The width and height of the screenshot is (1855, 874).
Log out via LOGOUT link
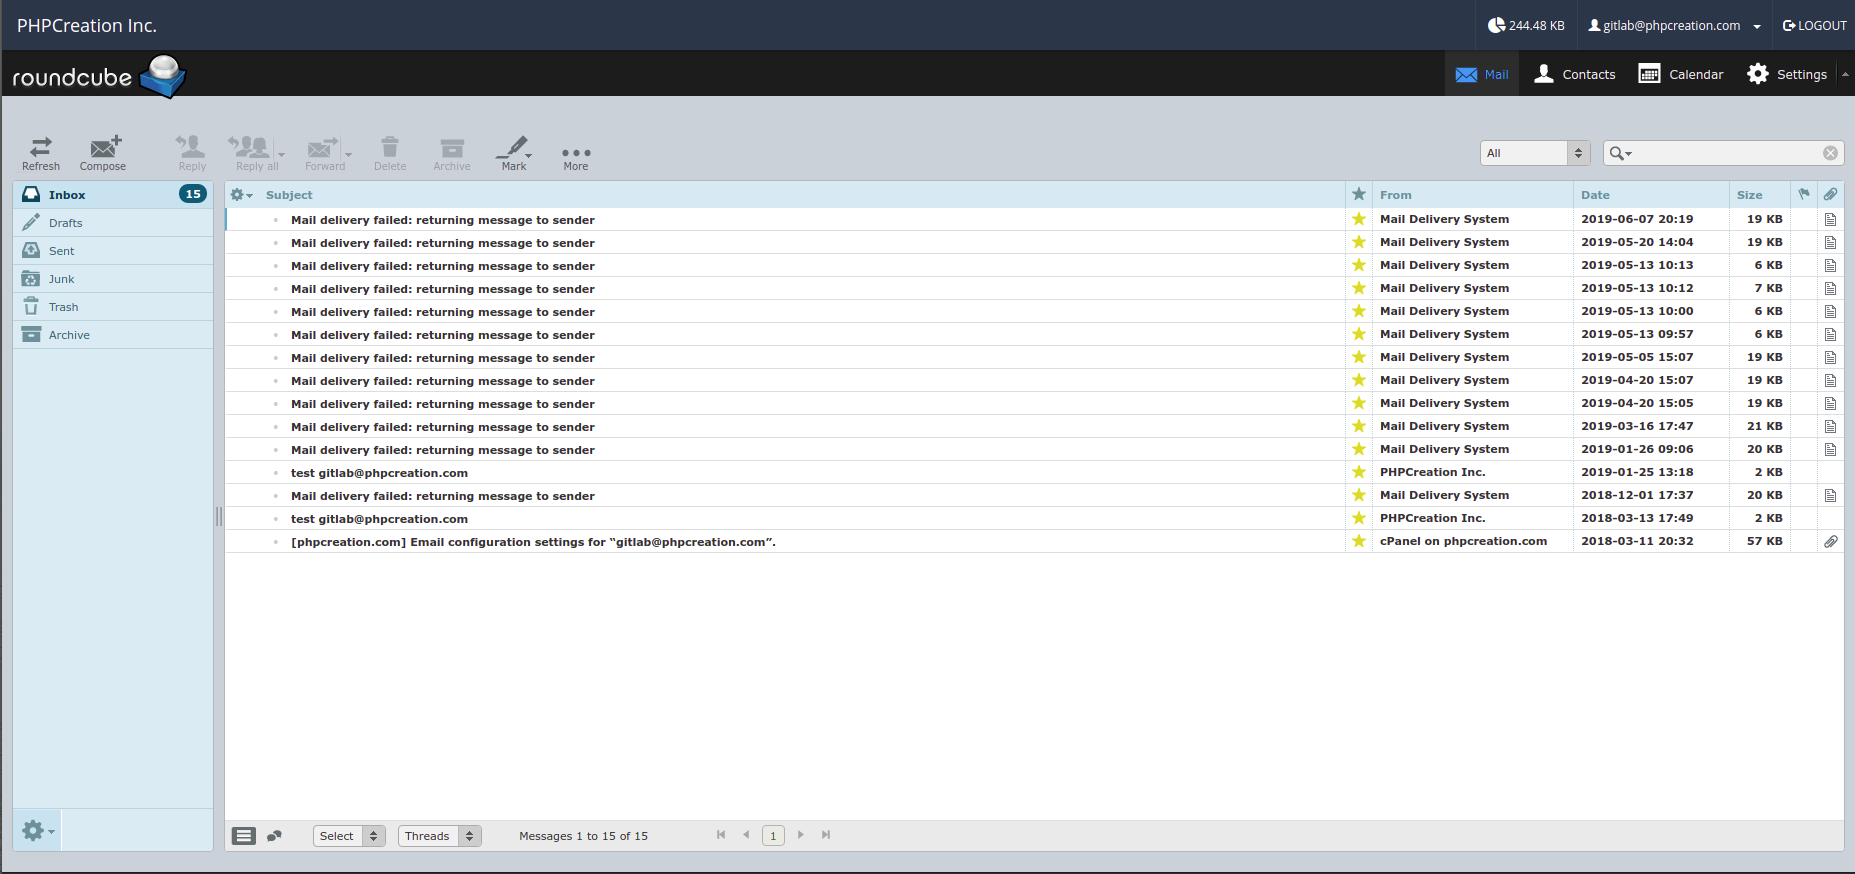(1814, 26)
